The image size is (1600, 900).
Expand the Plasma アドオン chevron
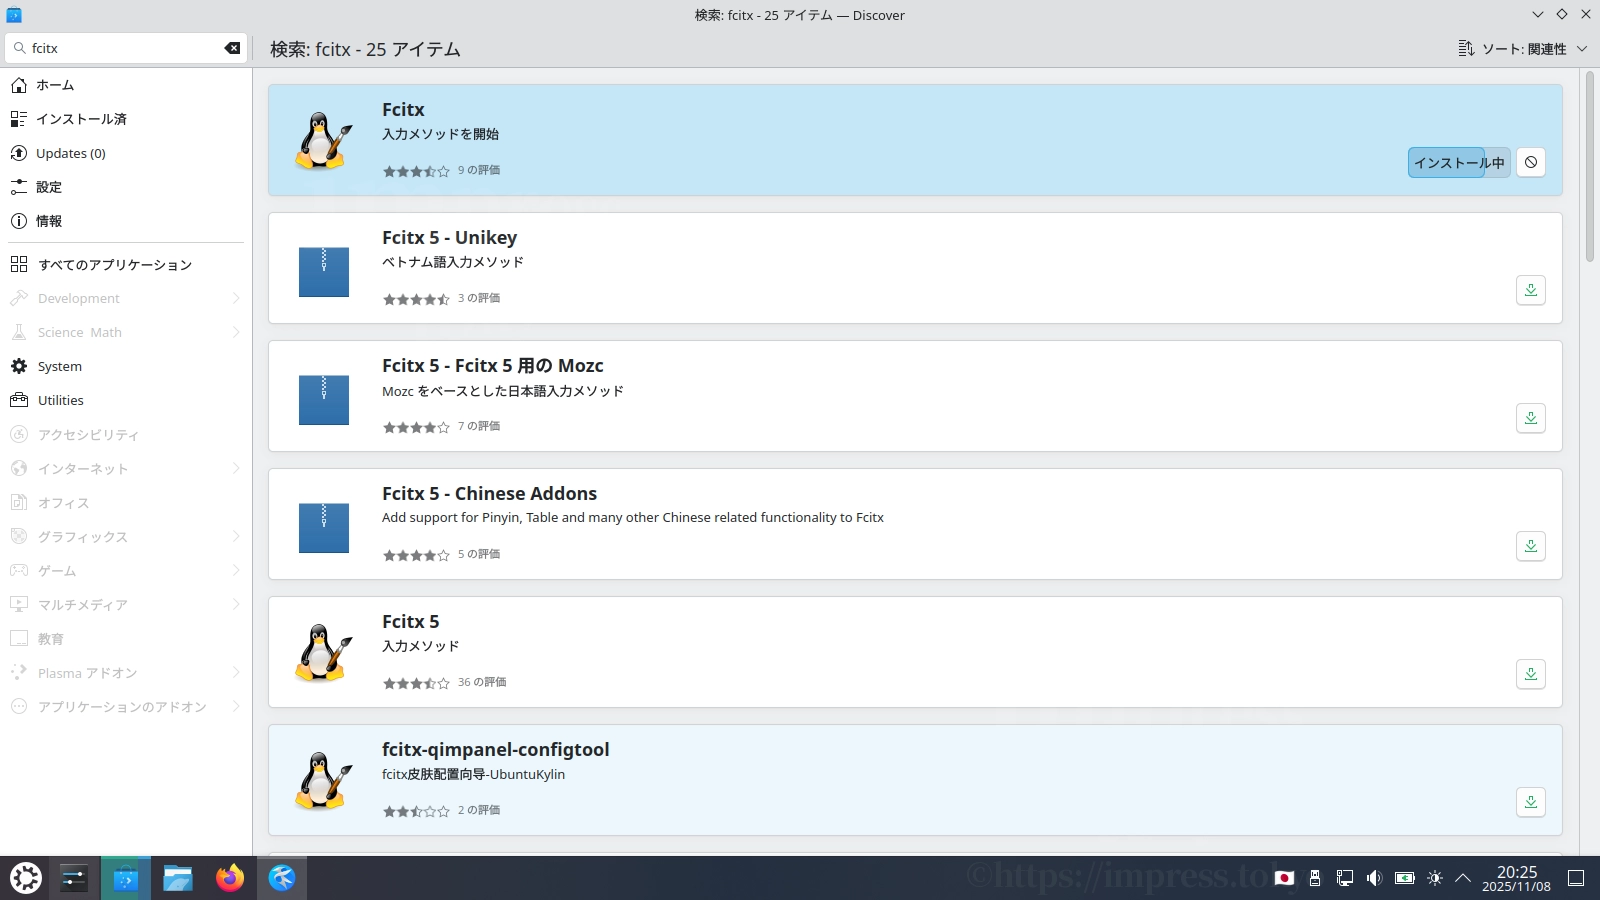click(236, 672)
